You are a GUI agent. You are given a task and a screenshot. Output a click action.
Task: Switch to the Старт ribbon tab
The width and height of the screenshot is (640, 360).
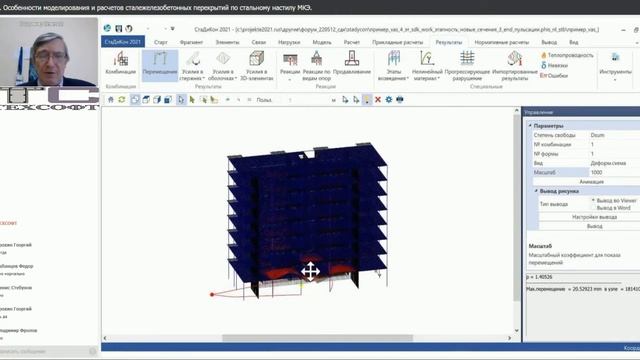[x=161, y=42]
